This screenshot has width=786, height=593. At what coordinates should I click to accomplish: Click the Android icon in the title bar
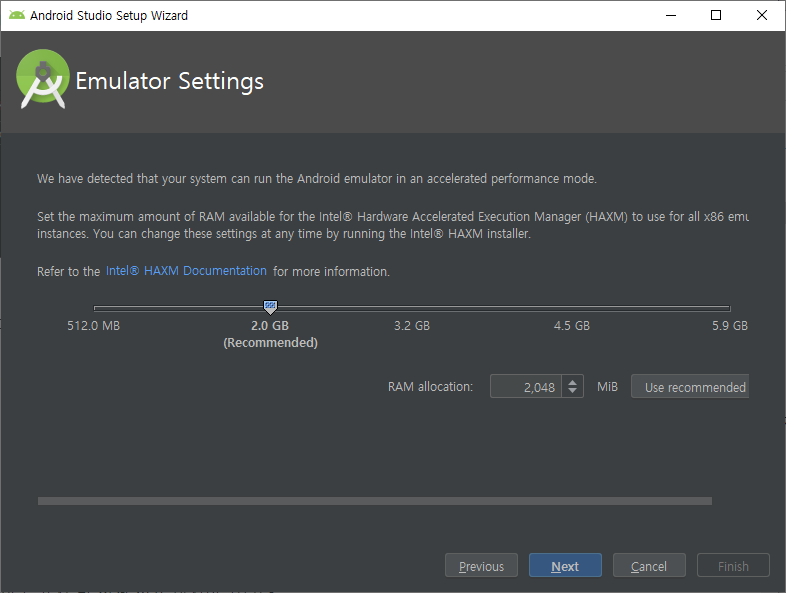(x=17, y=15)
